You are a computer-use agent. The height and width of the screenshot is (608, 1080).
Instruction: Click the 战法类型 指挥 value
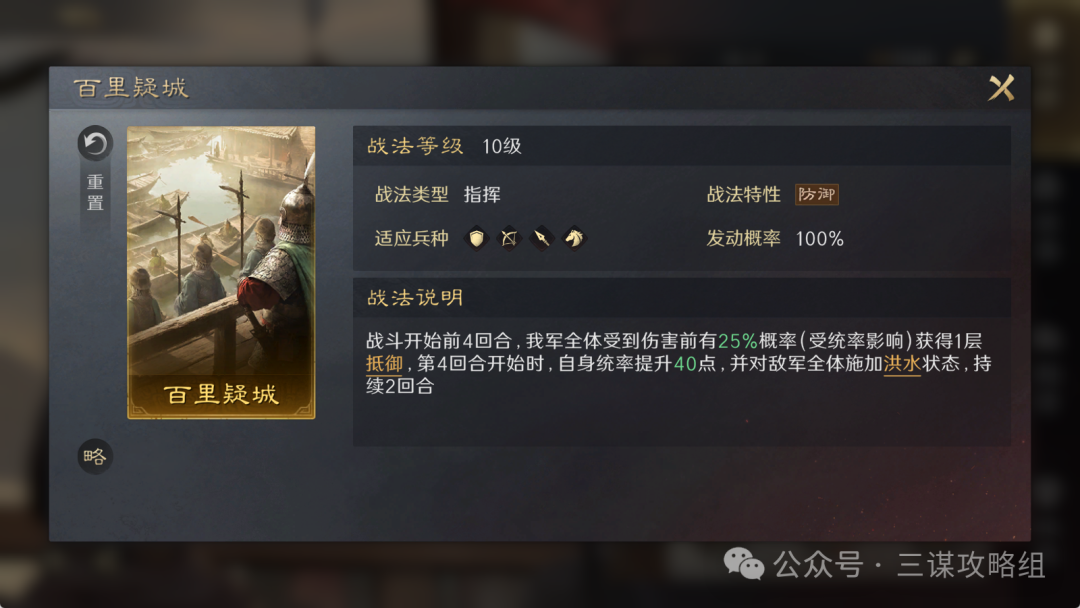coord(482,195)
